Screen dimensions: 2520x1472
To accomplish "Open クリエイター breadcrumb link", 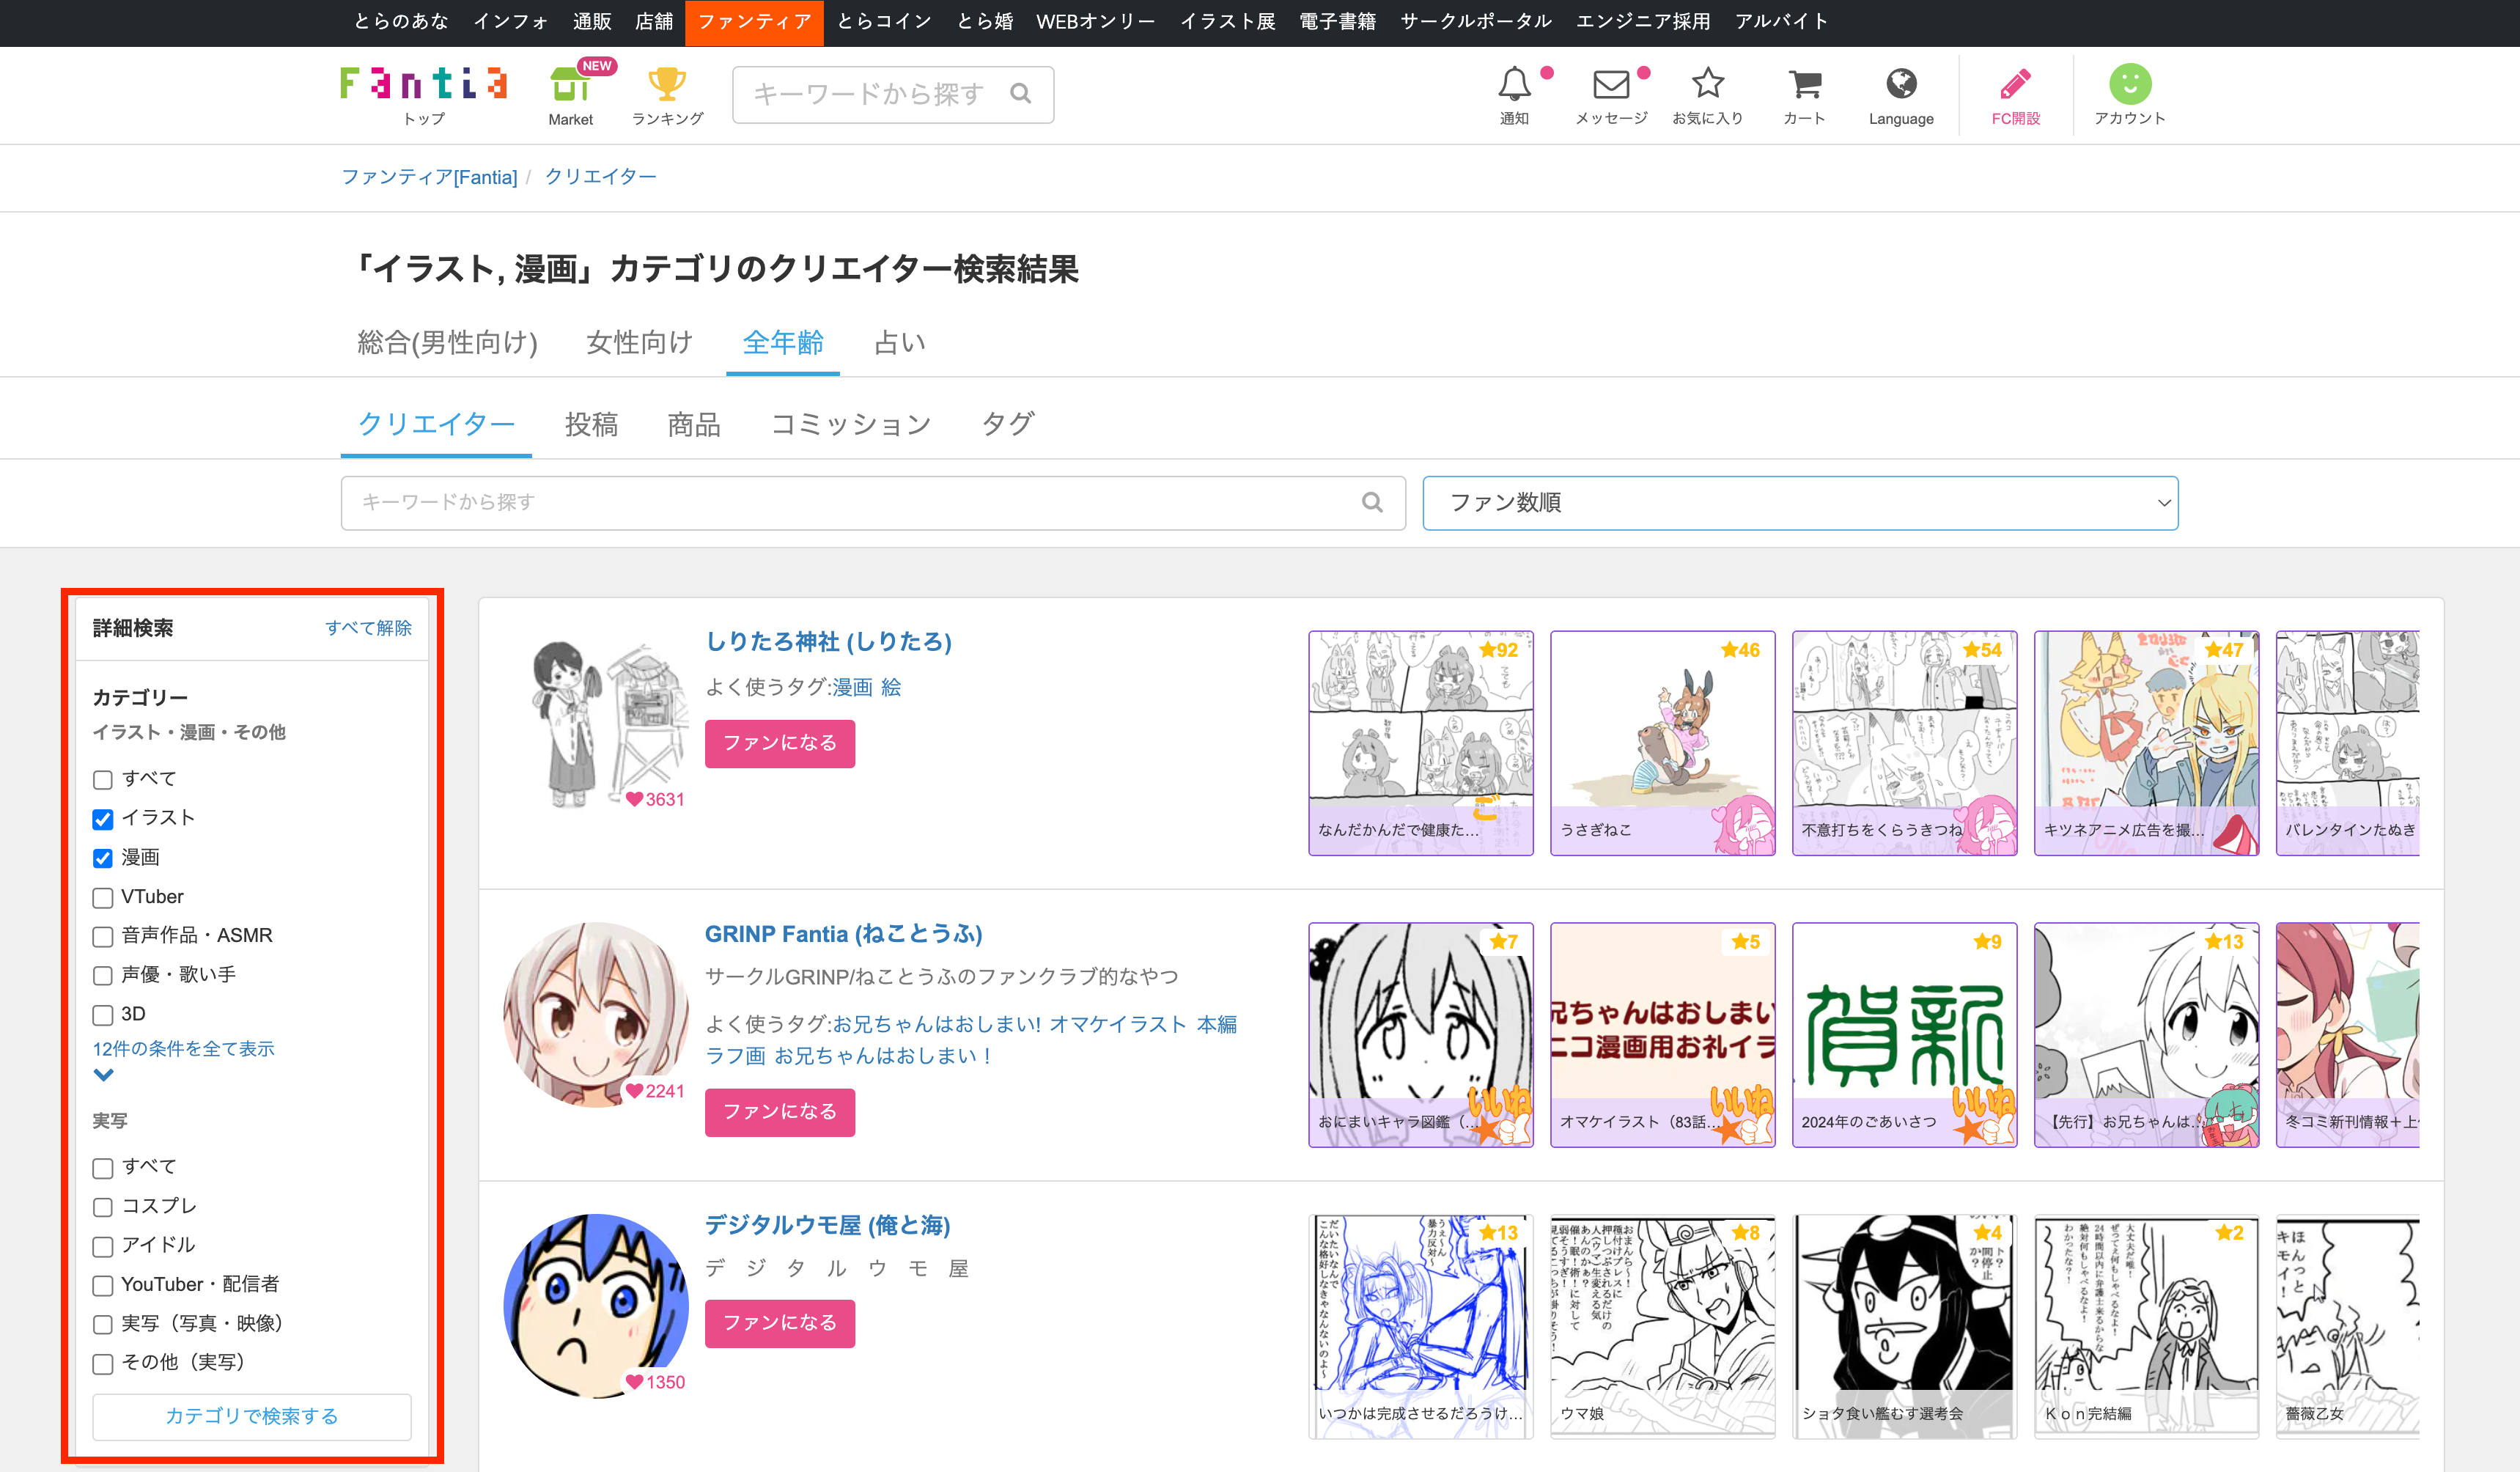I will (600, 177).
